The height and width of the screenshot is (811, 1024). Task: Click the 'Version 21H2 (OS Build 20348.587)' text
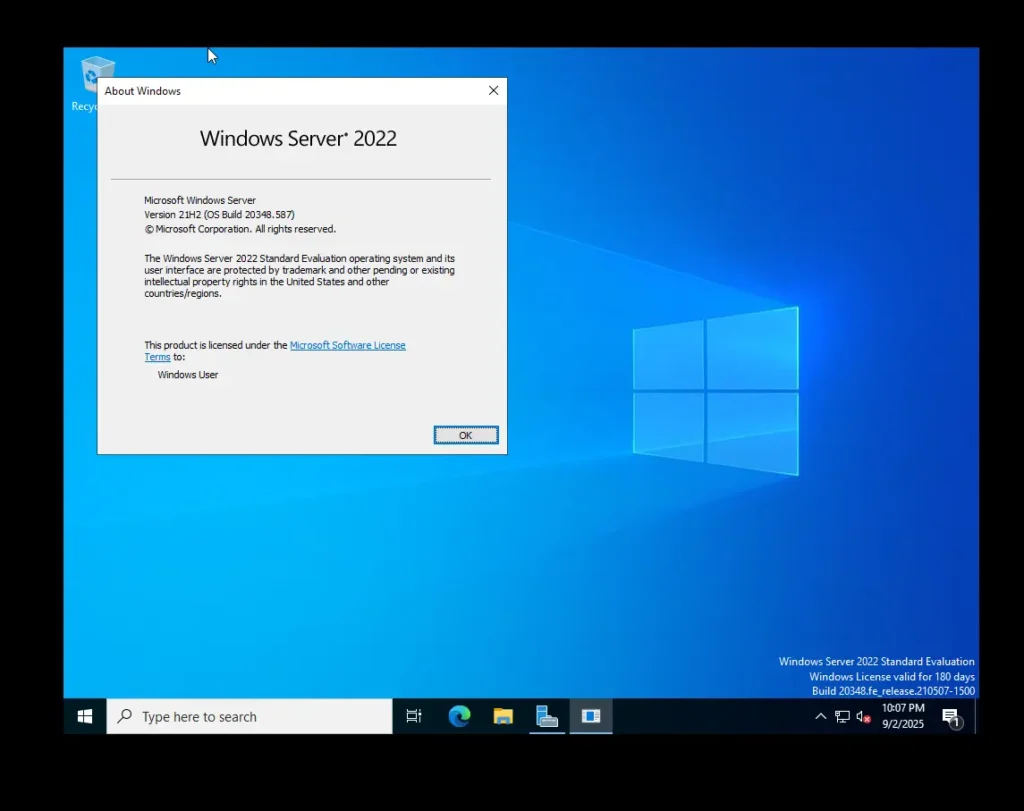click(219, 215)
